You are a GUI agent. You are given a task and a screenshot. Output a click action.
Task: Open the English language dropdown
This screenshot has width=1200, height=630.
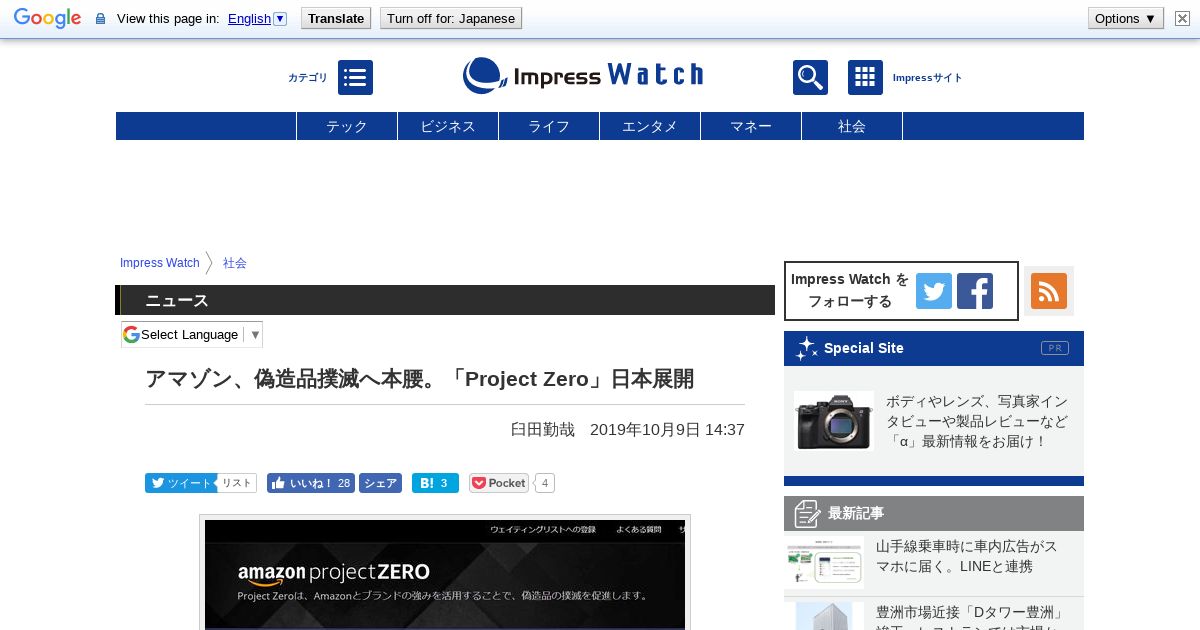click(257, 18)
